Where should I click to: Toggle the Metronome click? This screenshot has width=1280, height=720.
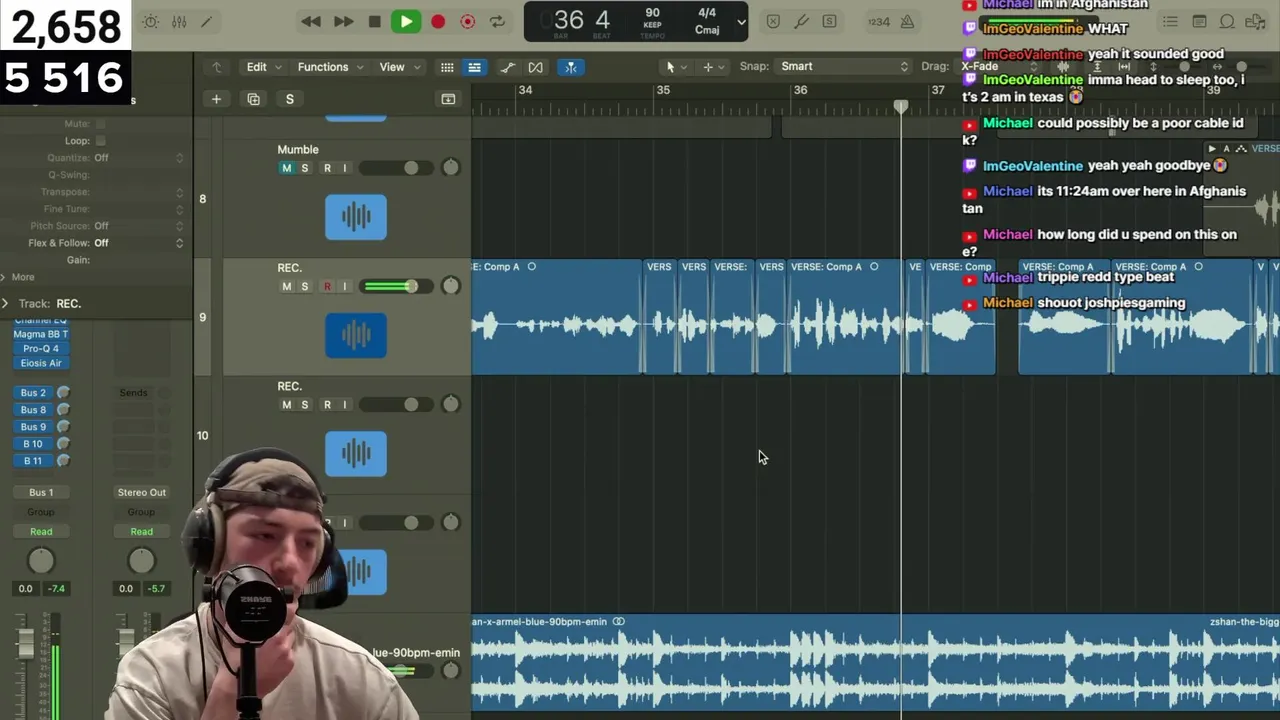click(x=907, y=22)
